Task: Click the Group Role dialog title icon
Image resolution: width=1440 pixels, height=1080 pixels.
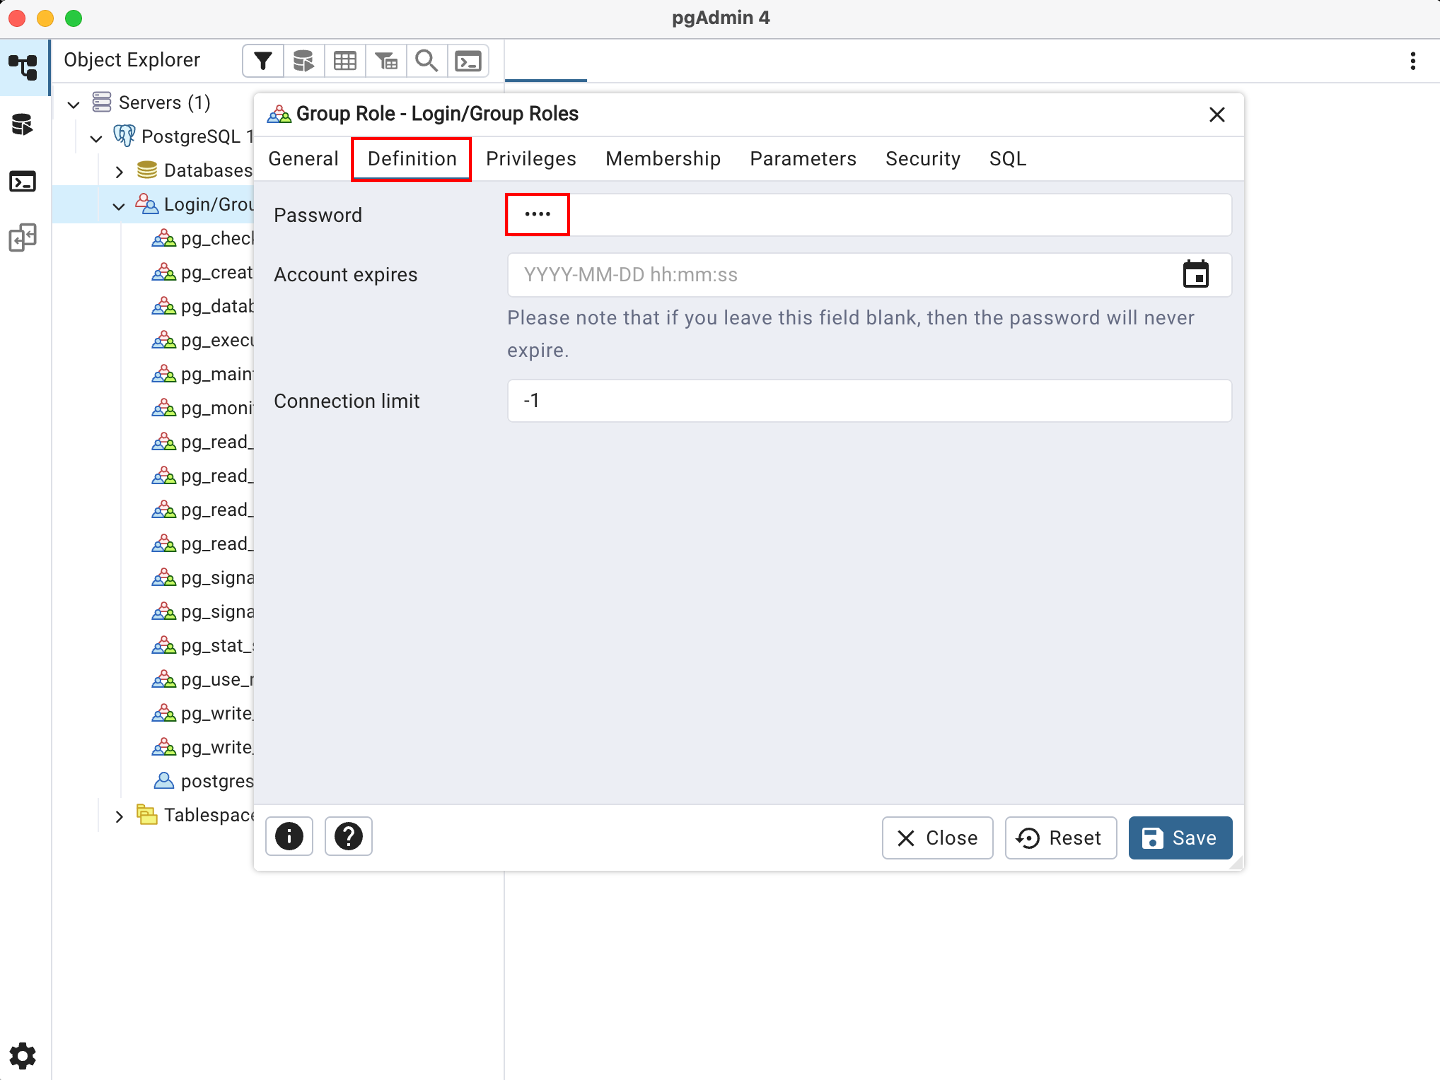Action: click(x=279, y=114)
